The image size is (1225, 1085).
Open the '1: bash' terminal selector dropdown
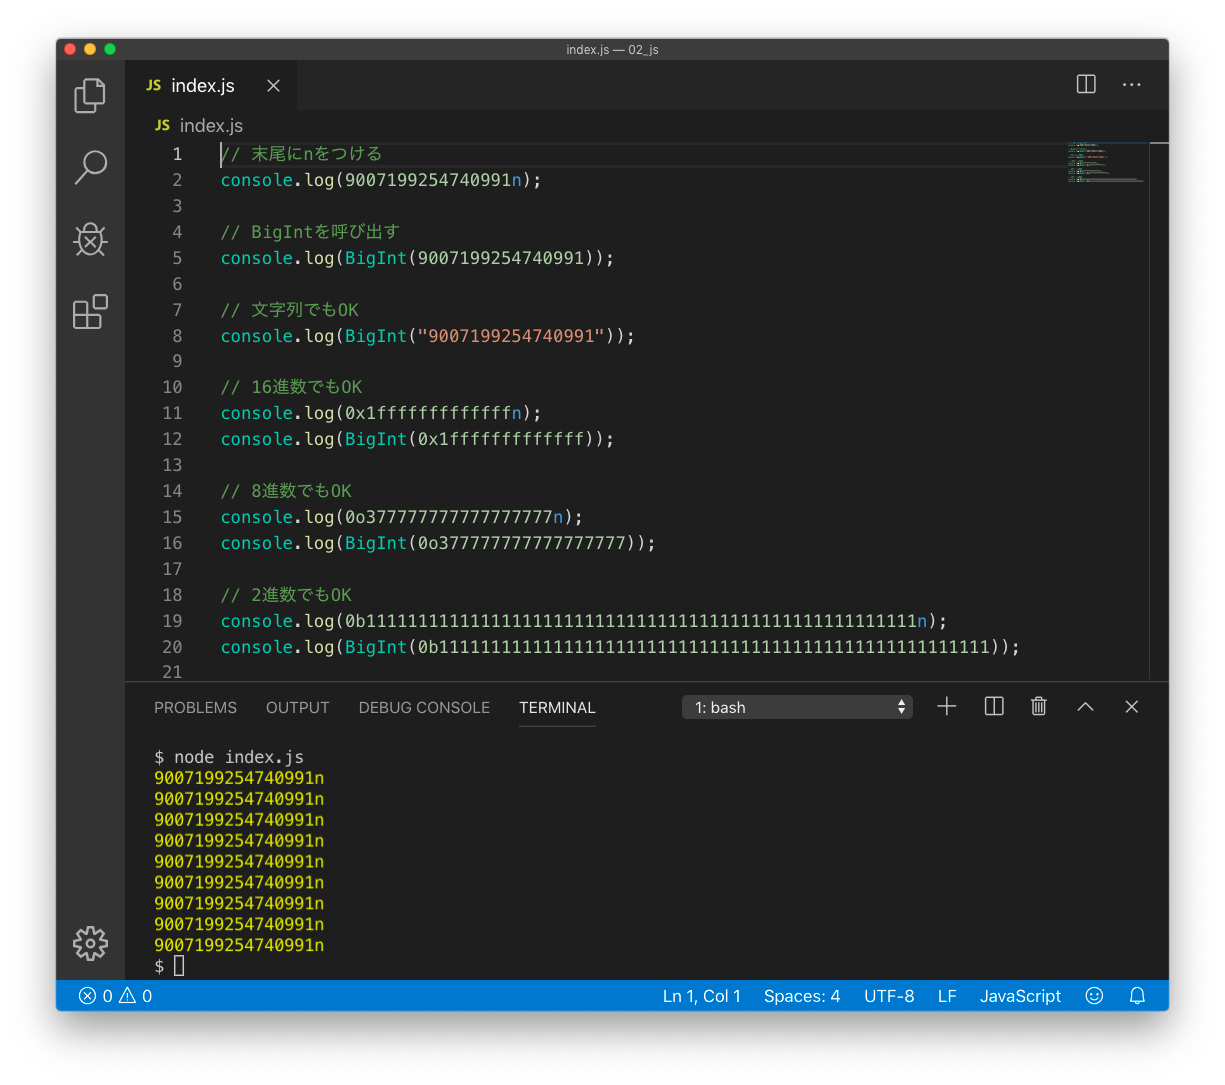click(x=797, y=707)
